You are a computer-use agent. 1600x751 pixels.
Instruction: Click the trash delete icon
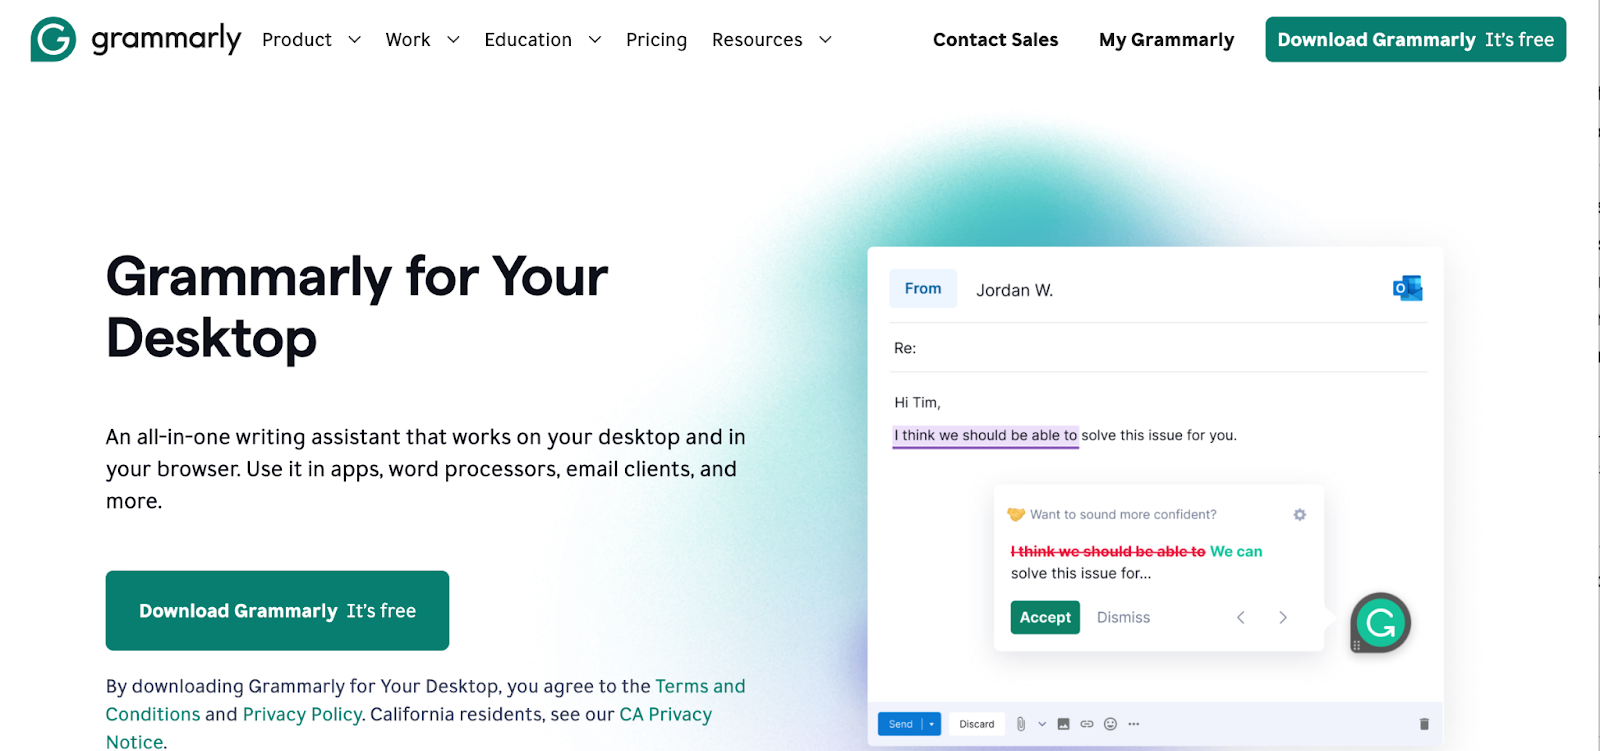[x=1424, y=724]
